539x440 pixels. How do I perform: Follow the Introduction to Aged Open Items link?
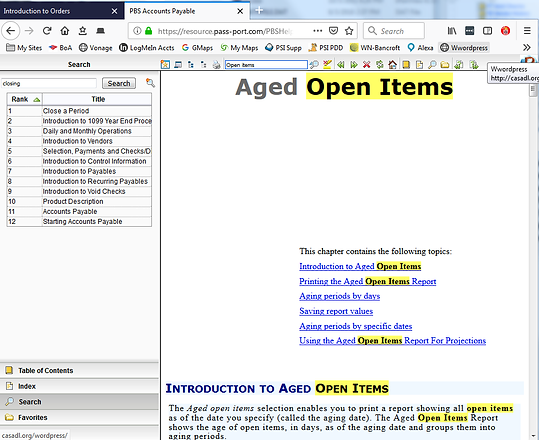360,266
